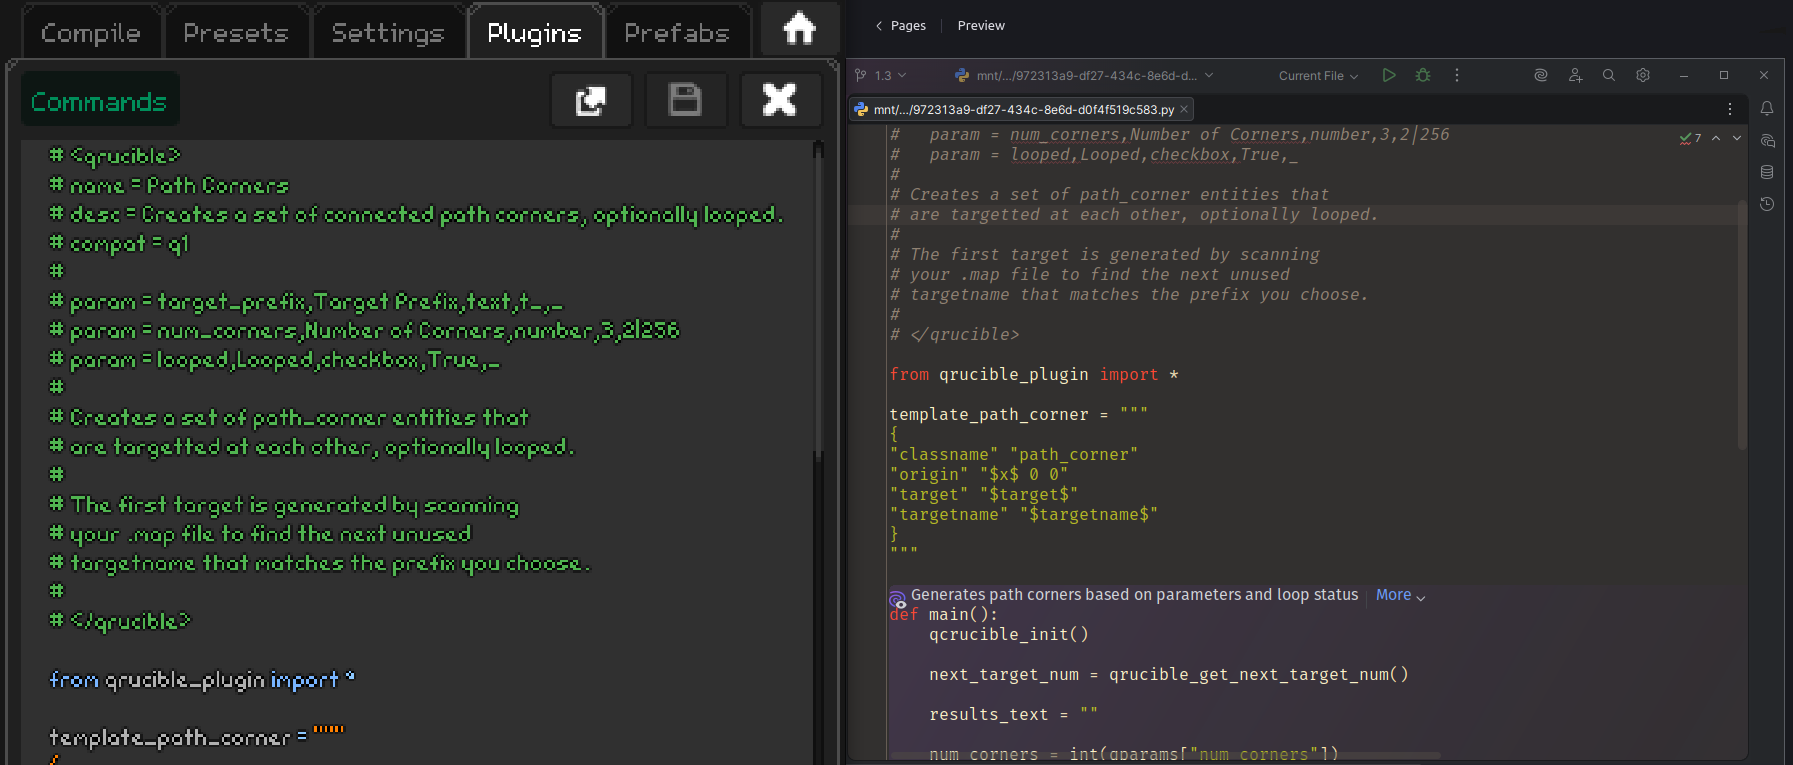Close the plugin editor with X icon
1793x765 pixels.
click(780, 100)
